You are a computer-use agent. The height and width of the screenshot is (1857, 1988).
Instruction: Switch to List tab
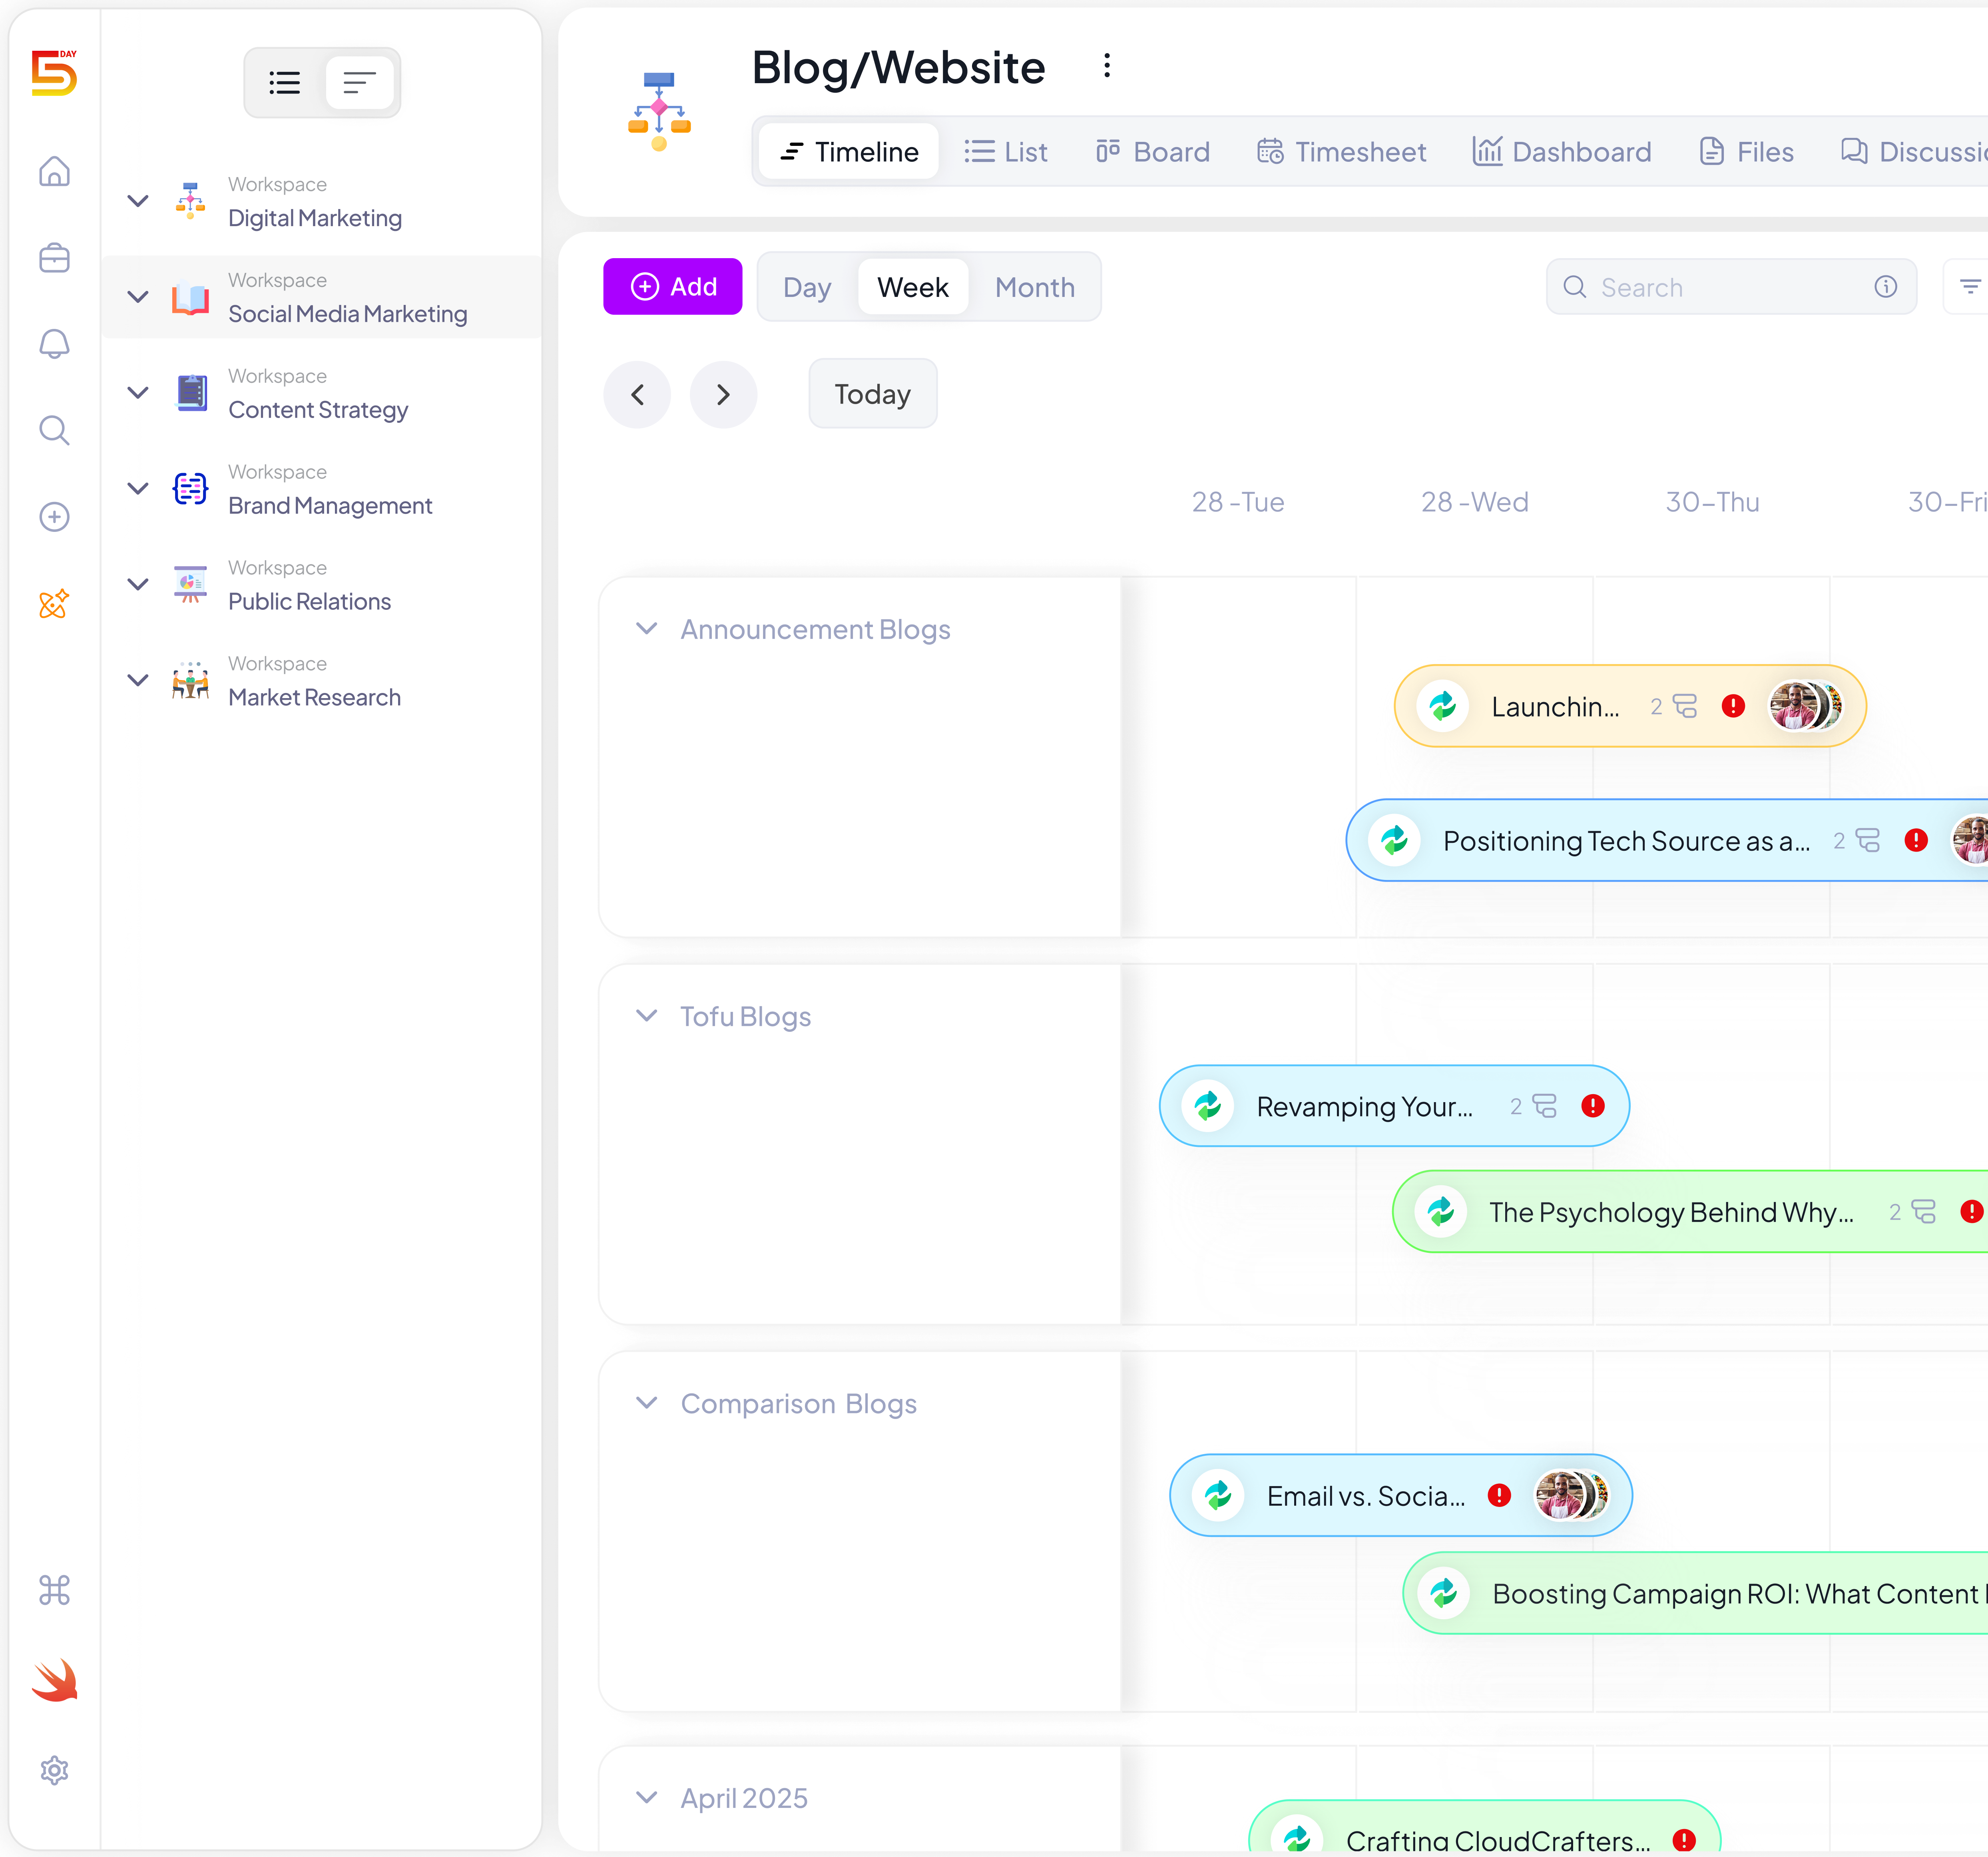(1005, 151)
